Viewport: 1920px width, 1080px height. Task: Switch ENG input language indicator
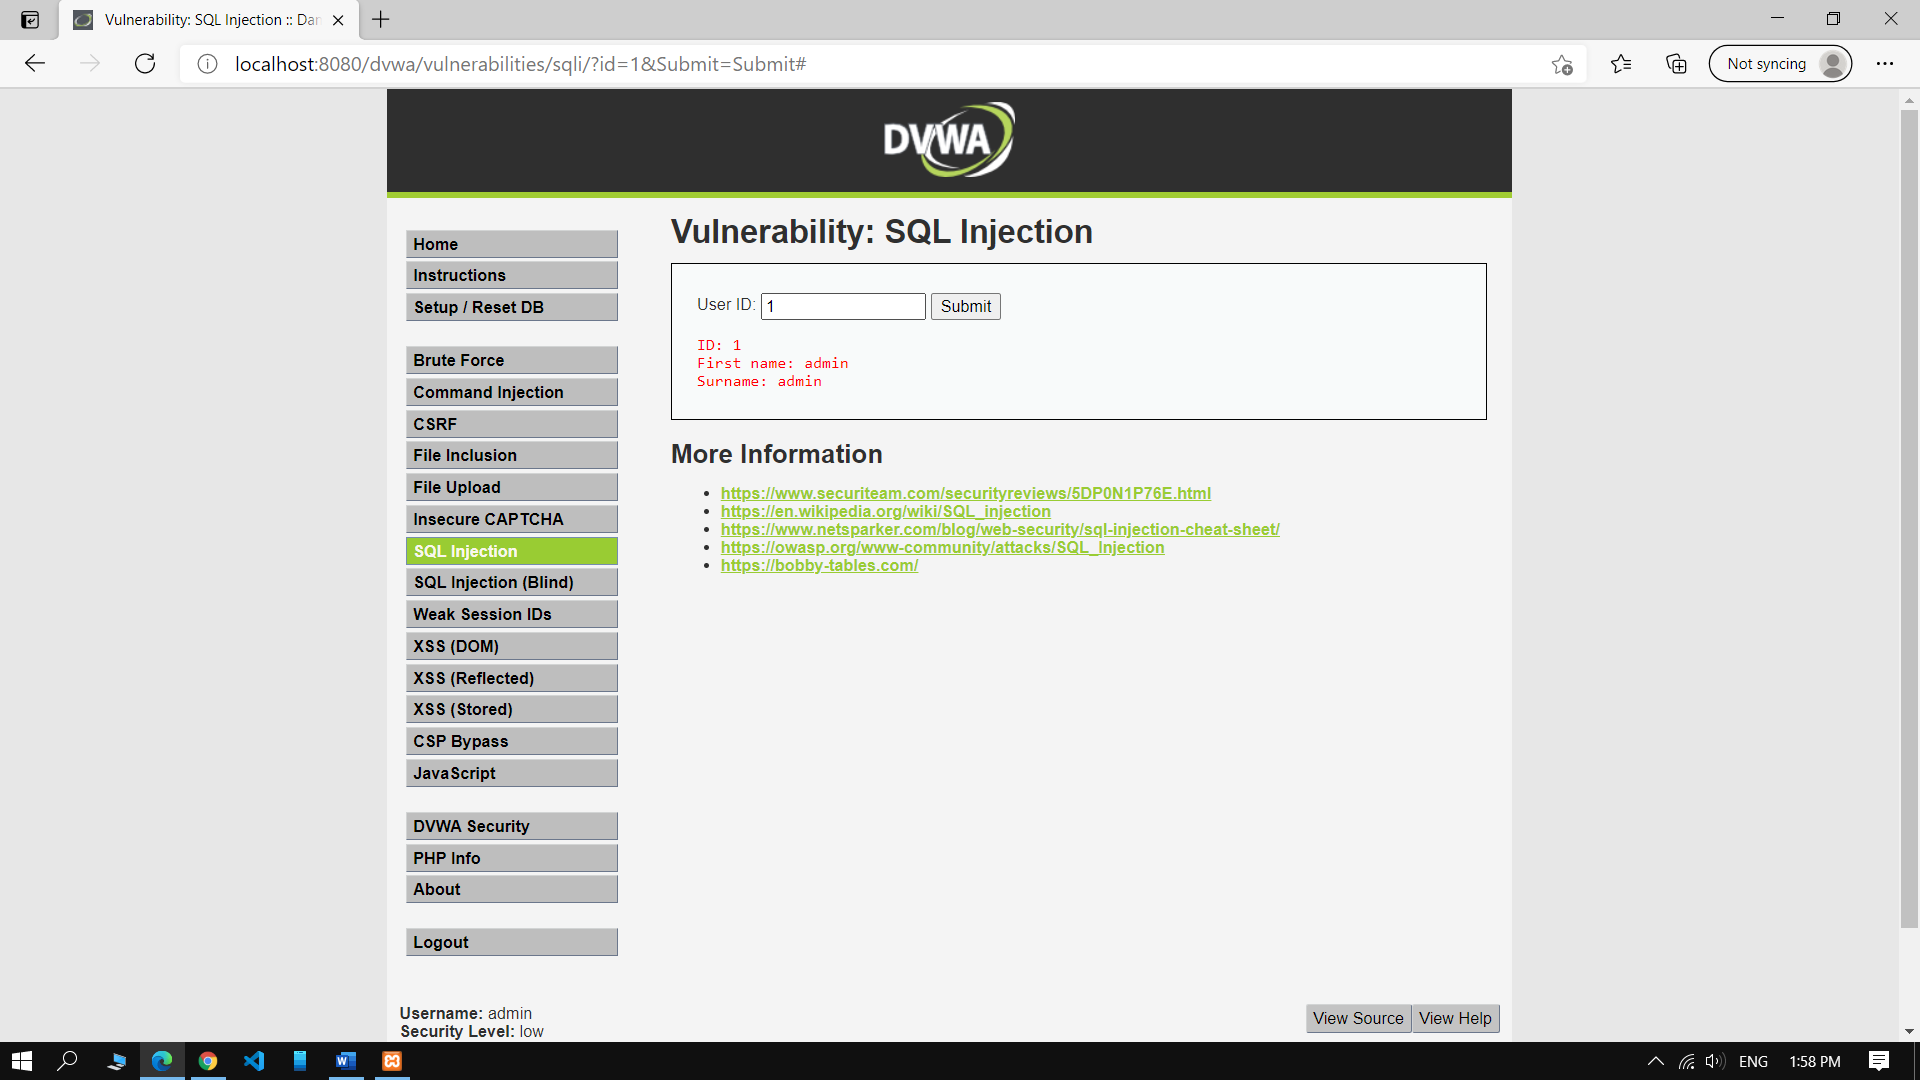point(1753,1061)
